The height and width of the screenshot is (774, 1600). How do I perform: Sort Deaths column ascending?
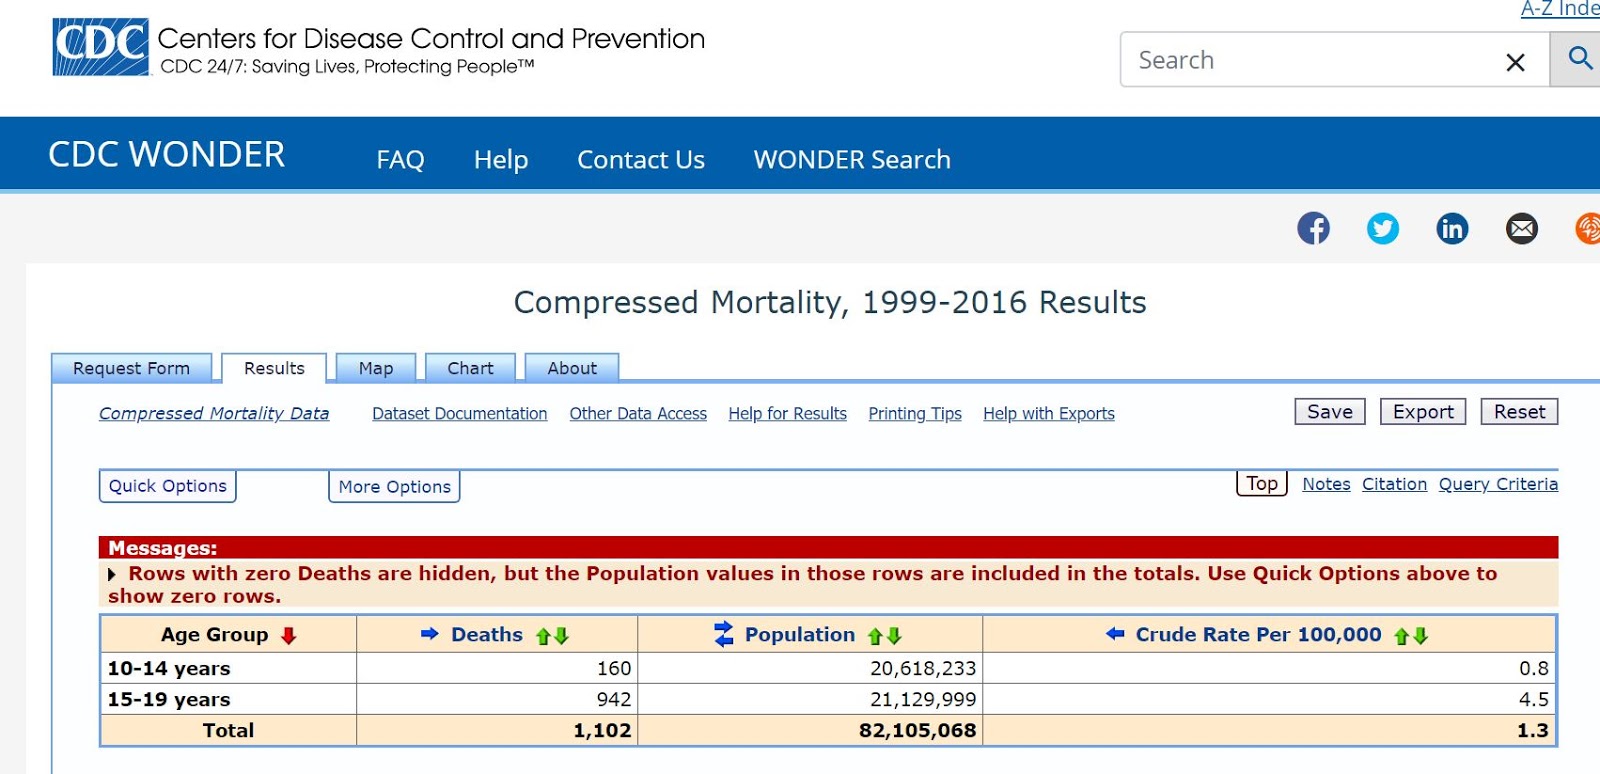pos(544,636)
